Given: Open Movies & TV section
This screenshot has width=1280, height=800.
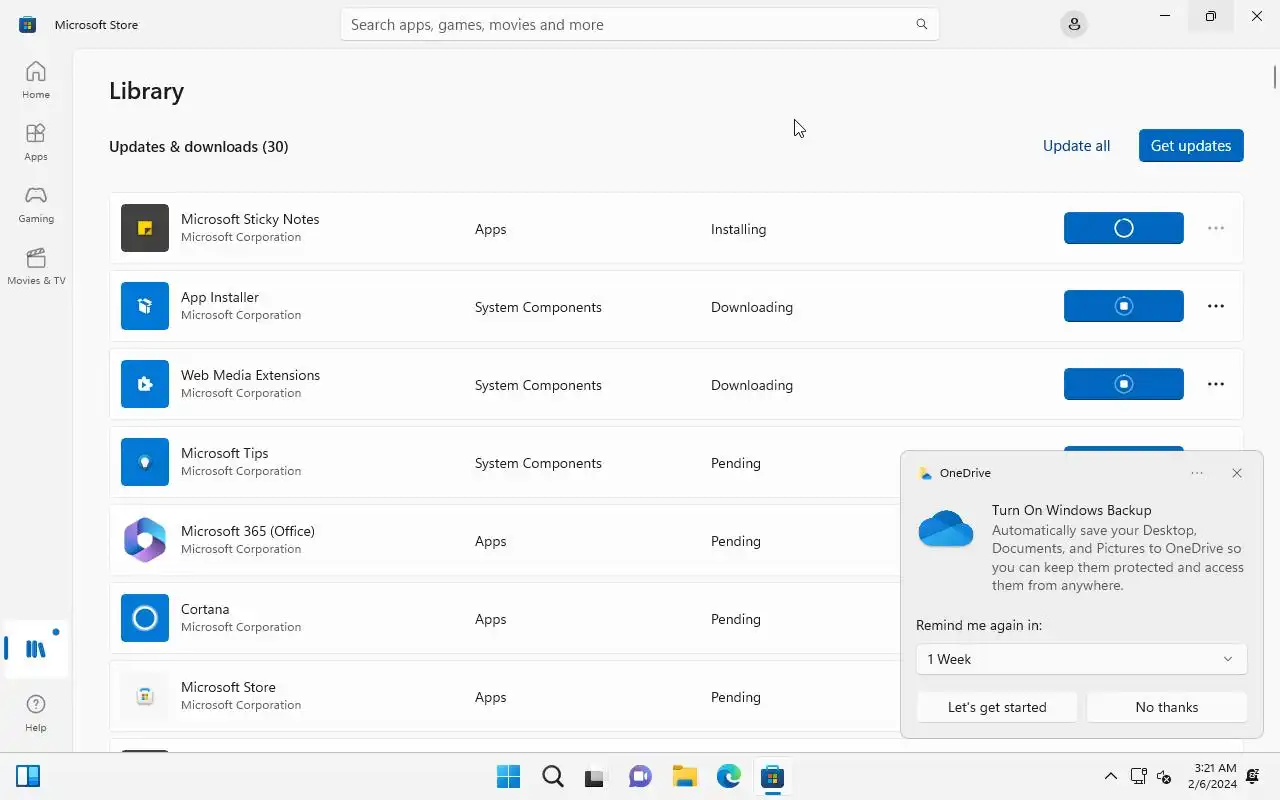Looking at the screenshot, I should coord(36,266).
